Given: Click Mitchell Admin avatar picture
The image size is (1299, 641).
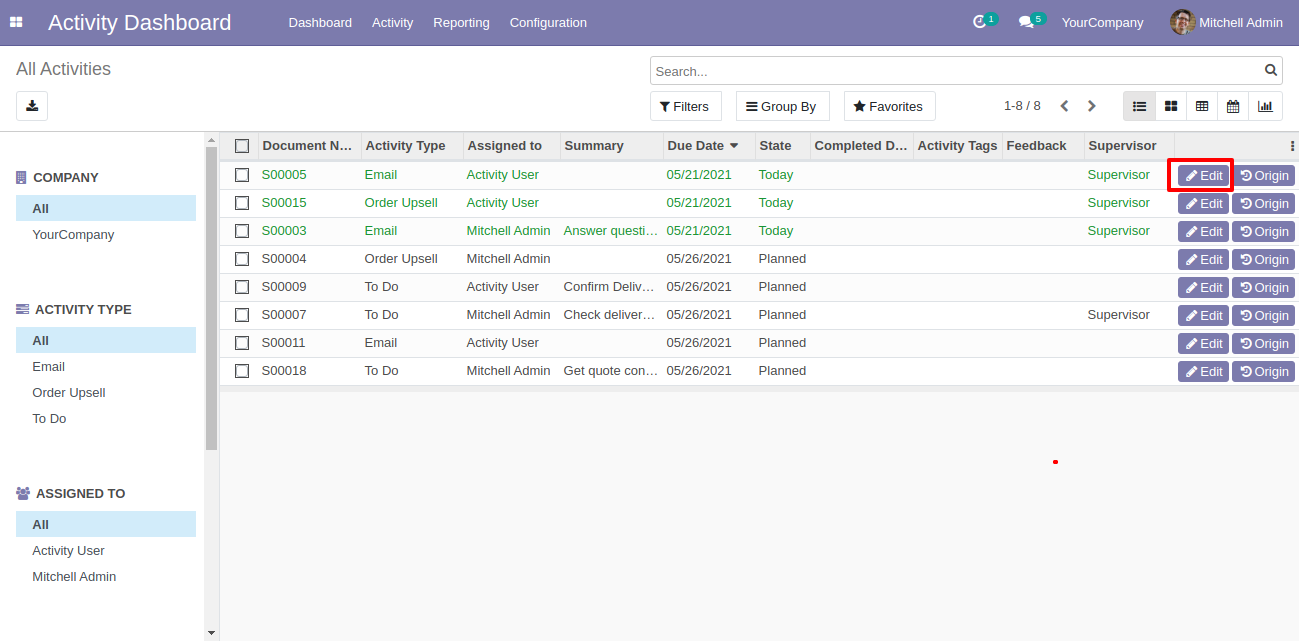Looking at the screenshot, I should pyautogui.click(x=1183, y=22).
